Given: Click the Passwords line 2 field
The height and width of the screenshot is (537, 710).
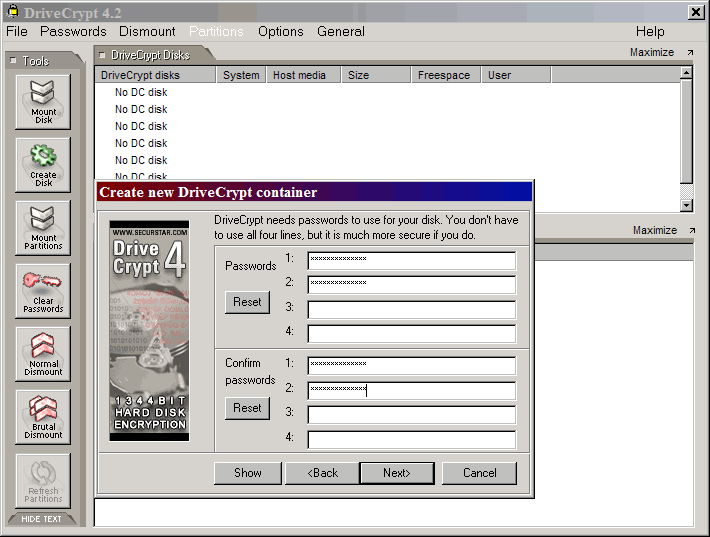Looking at the screenshot, I should coord(411,285).
